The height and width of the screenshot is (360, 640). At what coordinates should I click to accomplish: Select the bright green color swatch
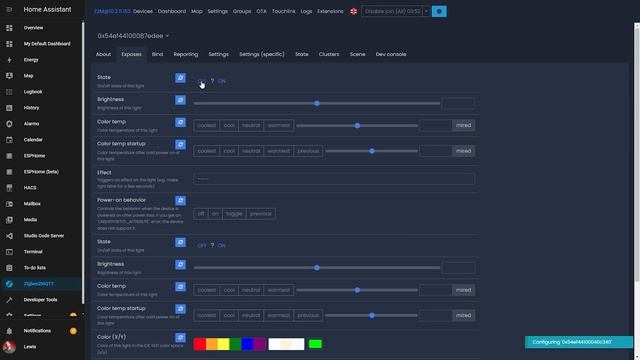click(x=315, y=344)
